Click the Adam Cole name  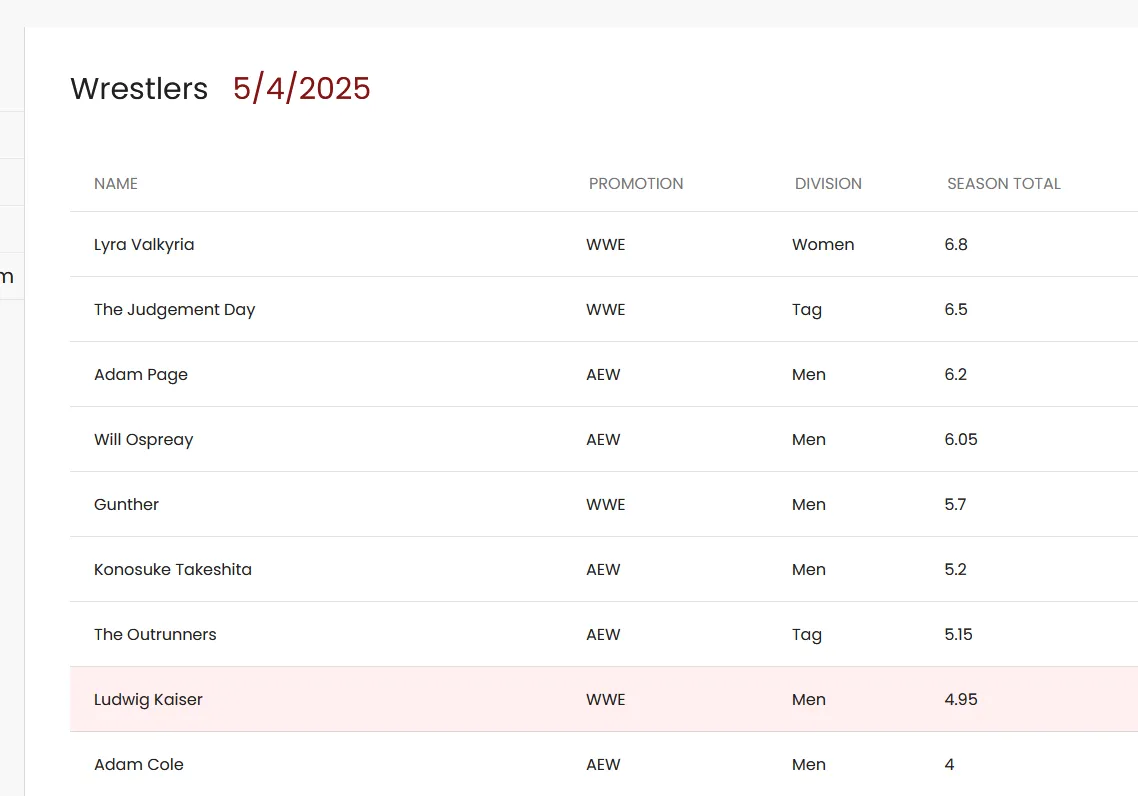139,764
